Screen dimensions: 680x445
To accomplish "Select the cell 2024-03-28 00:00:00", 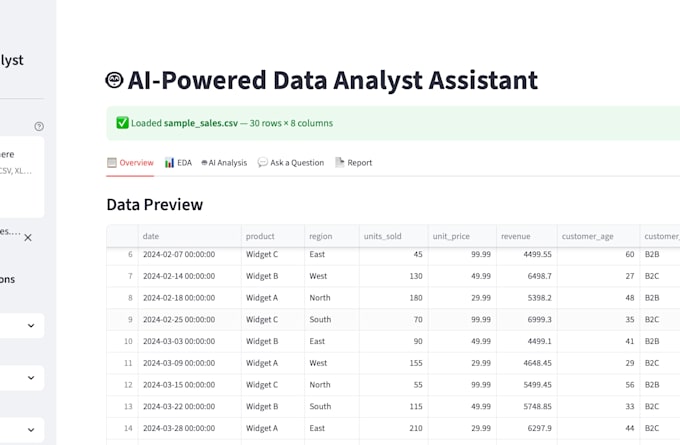I will (190, 428).
